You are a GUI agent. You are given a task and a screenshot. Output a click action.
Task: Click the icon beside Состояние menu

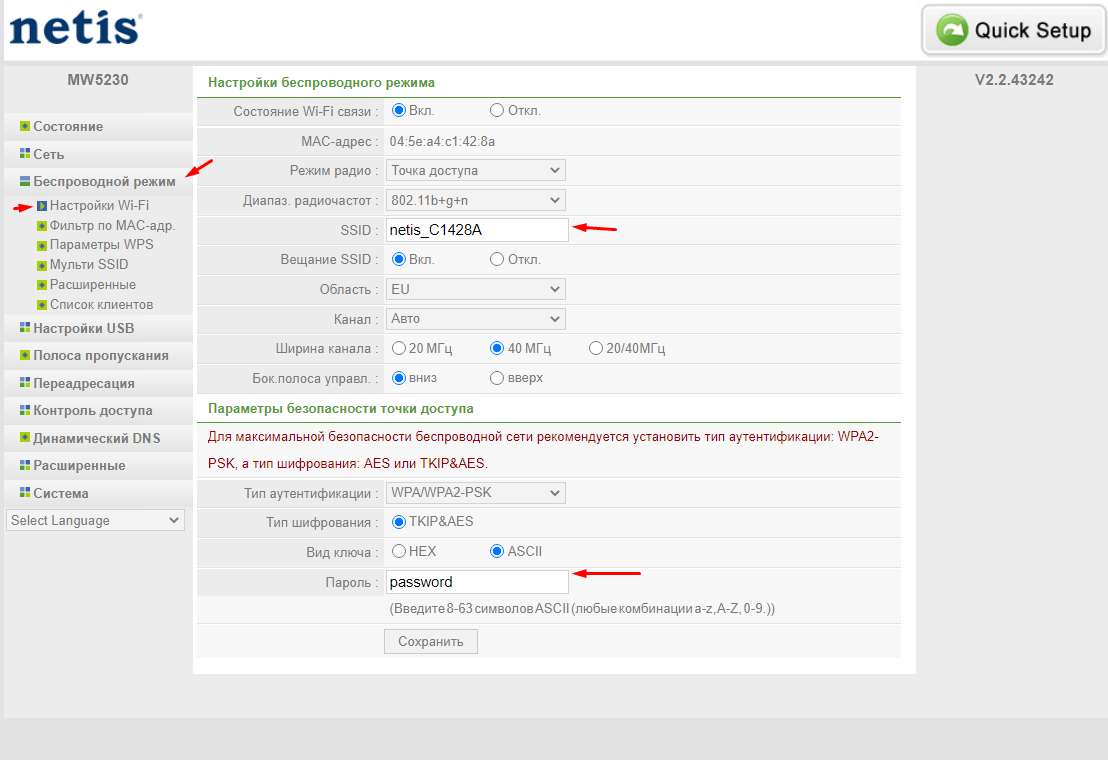[25, 127]
